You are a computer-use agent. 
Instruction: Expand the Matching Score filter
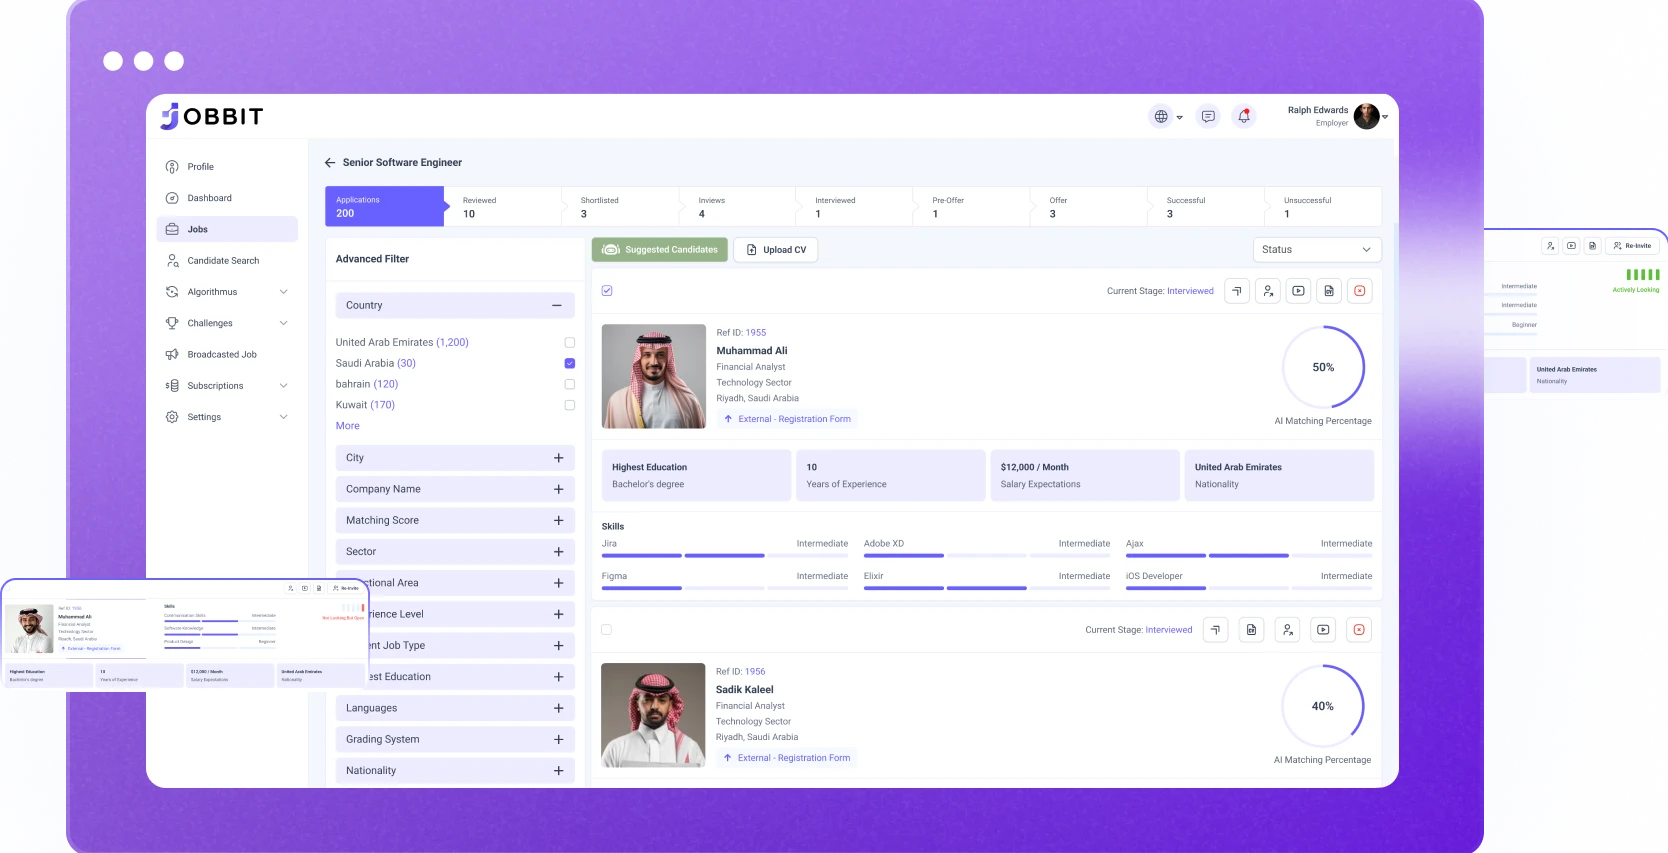click(x=558, y=521)
